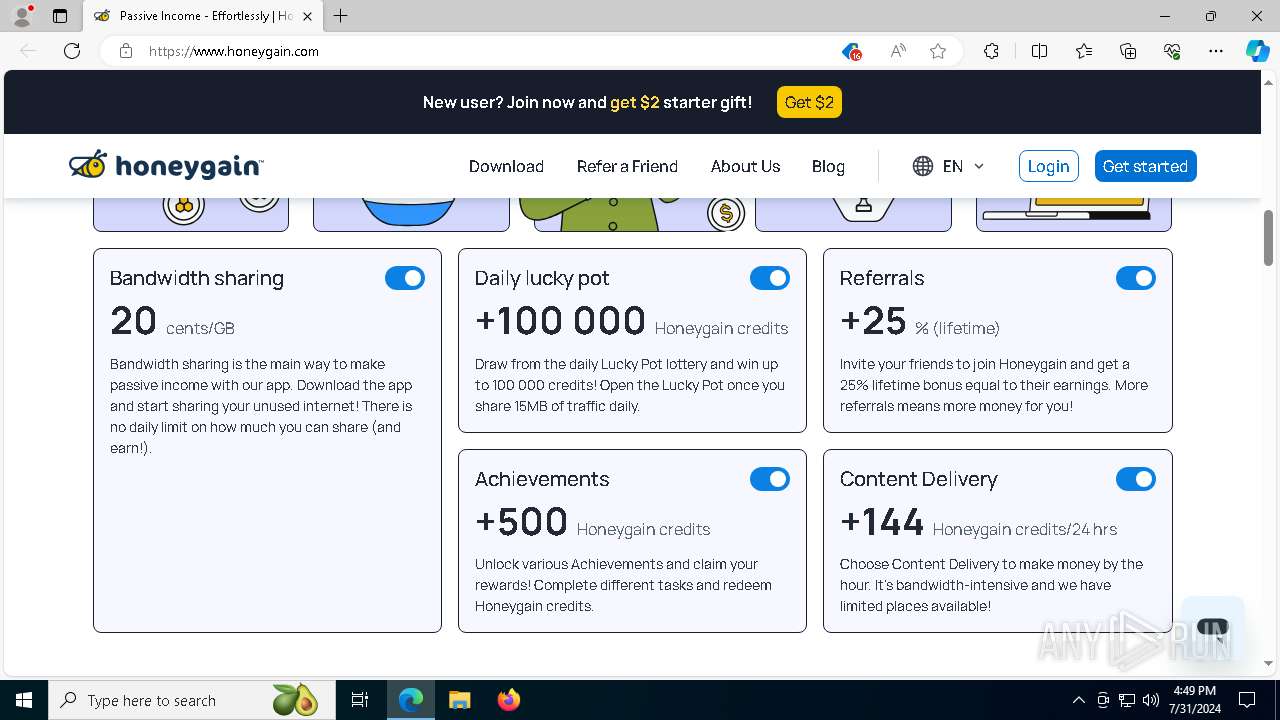Image resolution: width=1280 pixels, height=720 pixels.
Task: Click the network tray icon
Action: (1127, 700)
